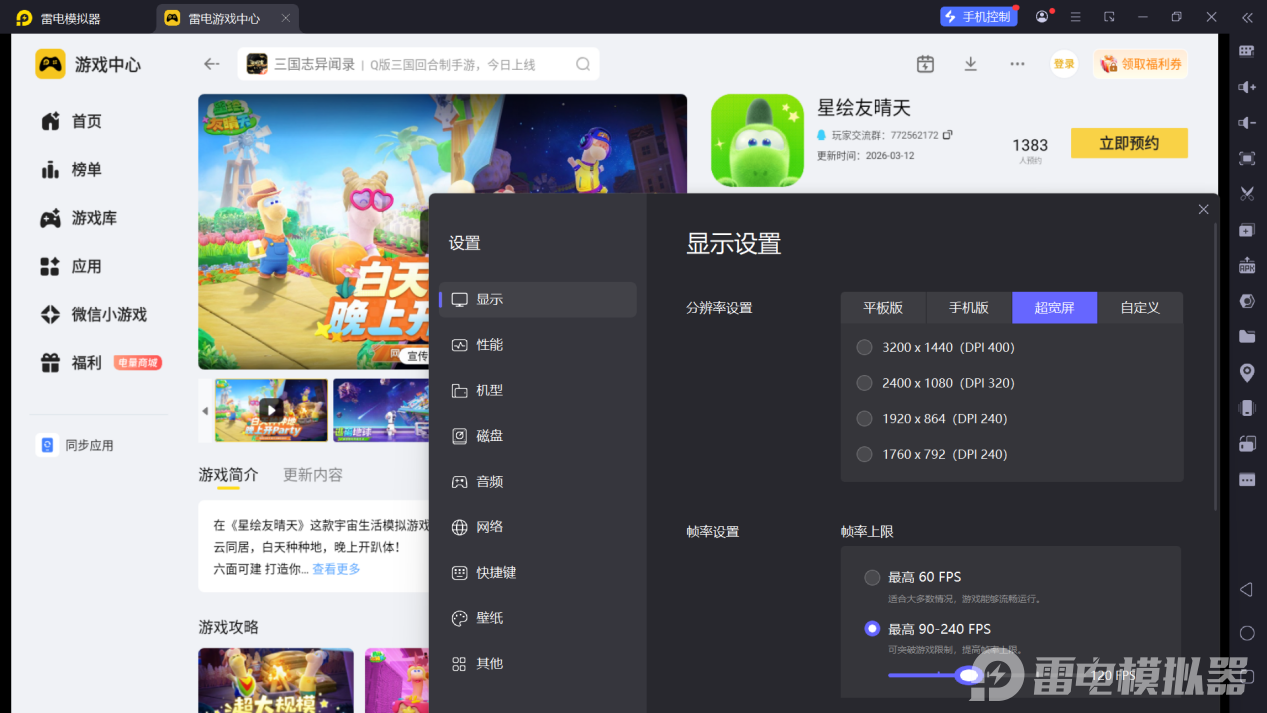The width and height of the screenshot is (1267, 713).
Task: Click the volume down icon
Action: tap(1246, 123)
